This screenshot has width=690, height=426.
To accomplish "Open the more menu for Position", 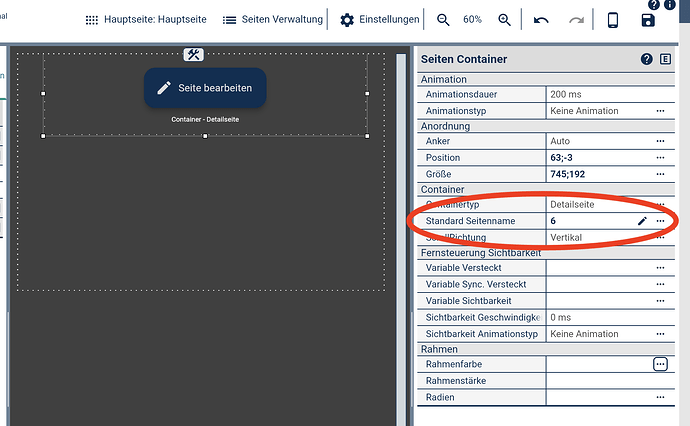I will 660,158.
